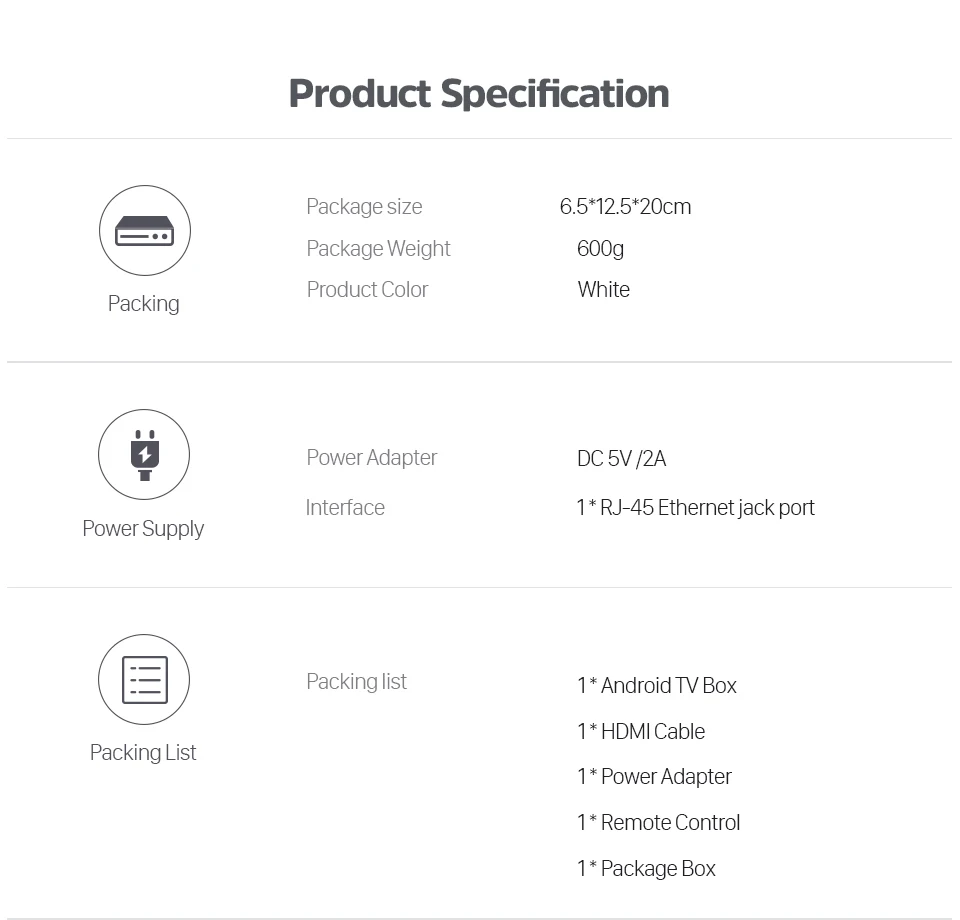Click the Power Adapter spec label
Viewport: 960px width, 920px height.
pyautogui.click(x=371, y=457)
